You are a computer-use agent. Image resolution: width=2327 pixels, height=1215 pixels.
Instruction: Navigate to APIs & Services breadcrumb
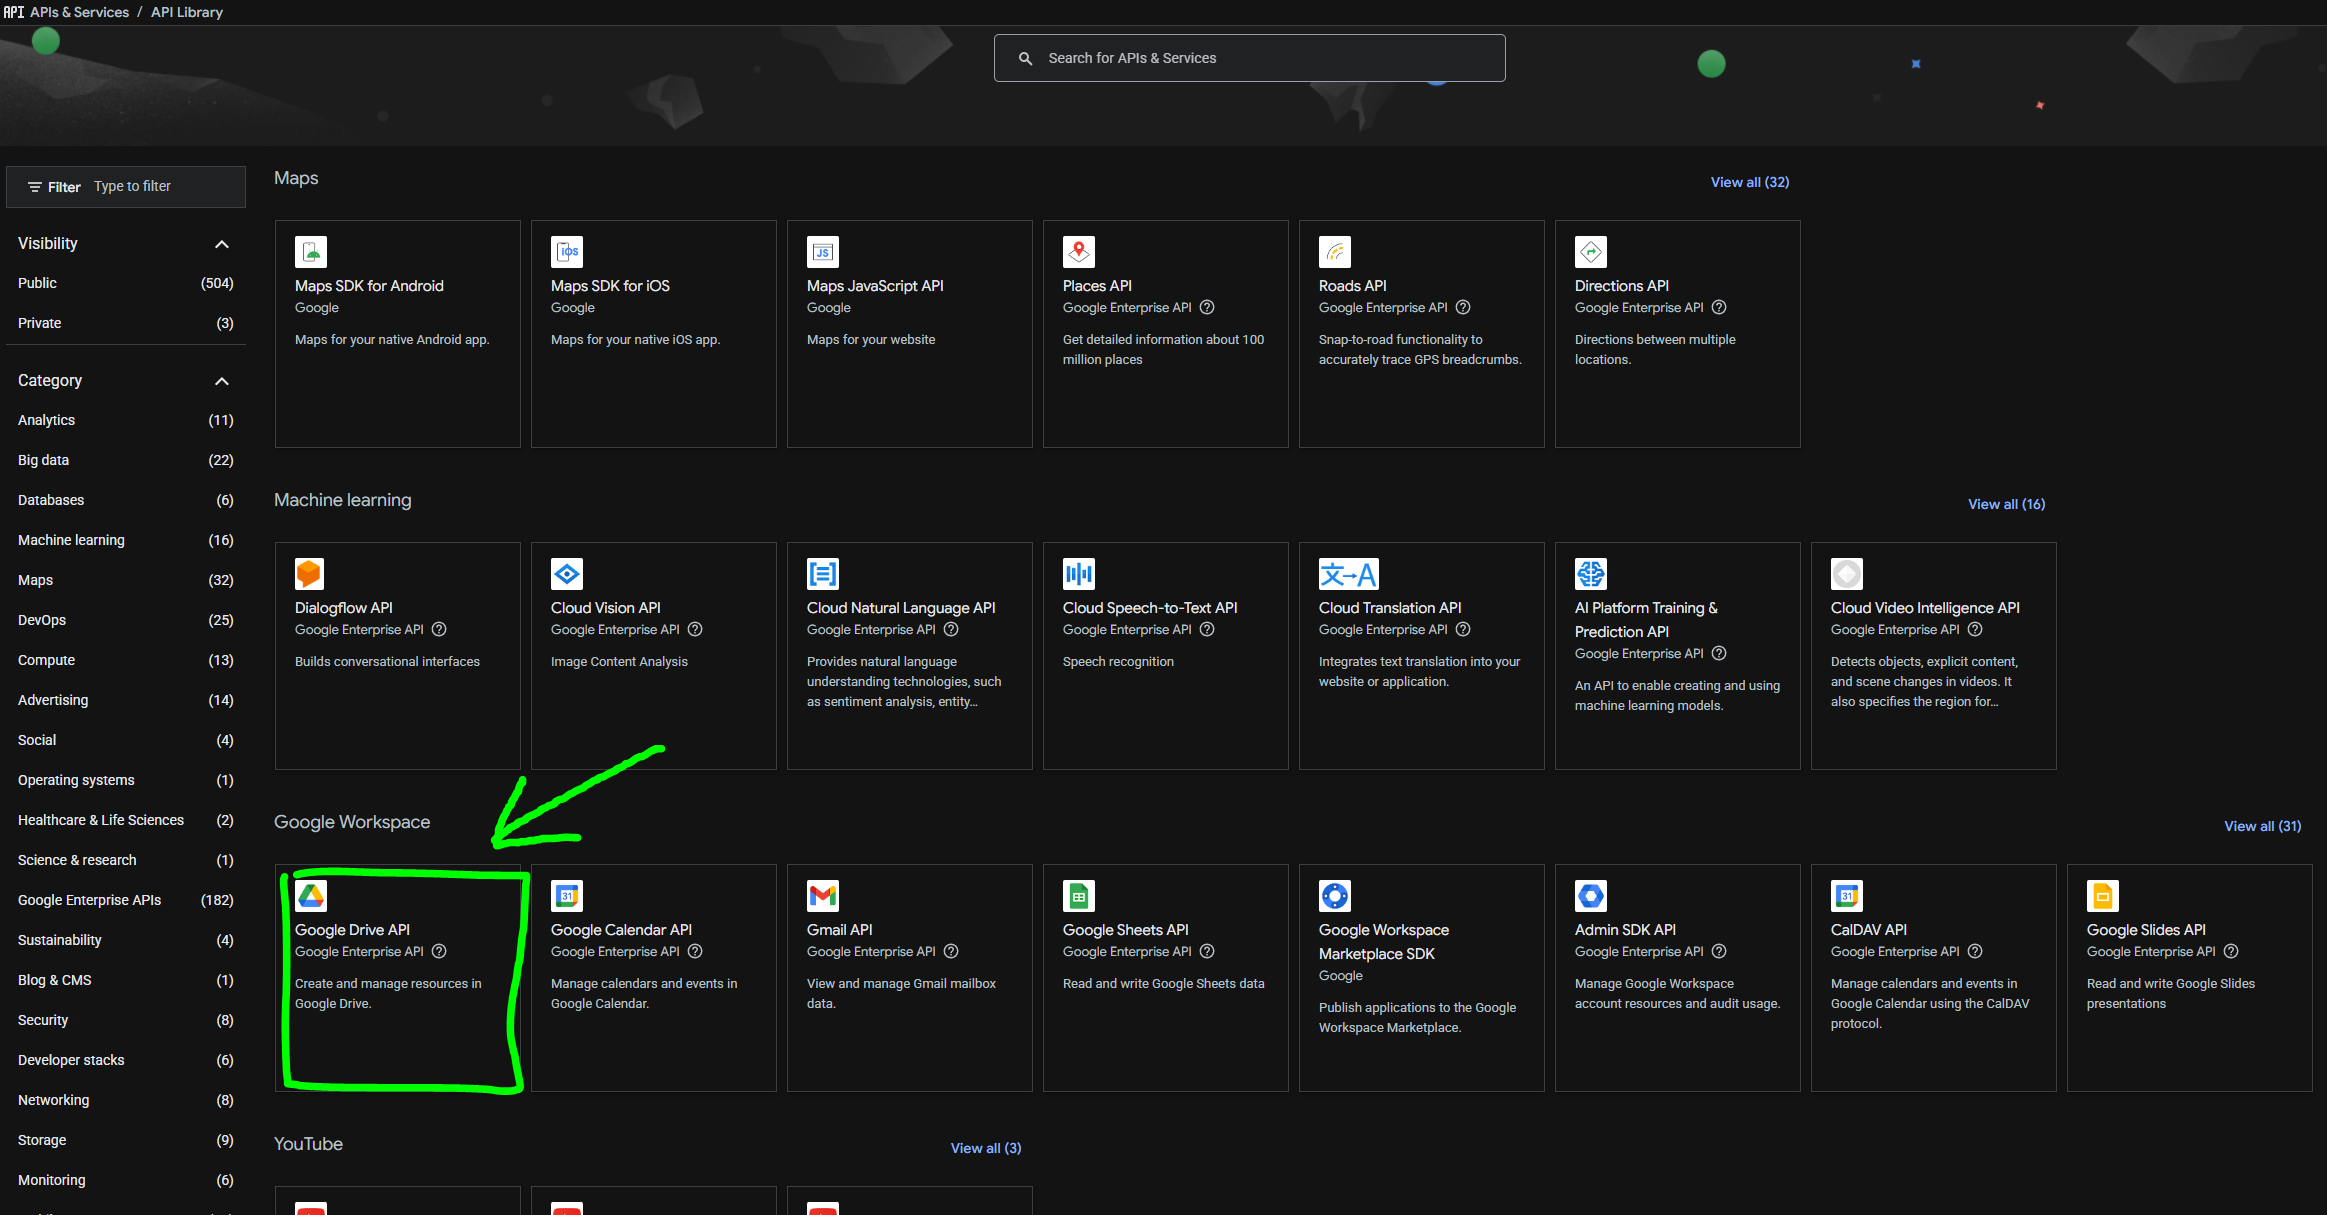tap(78, 11)
